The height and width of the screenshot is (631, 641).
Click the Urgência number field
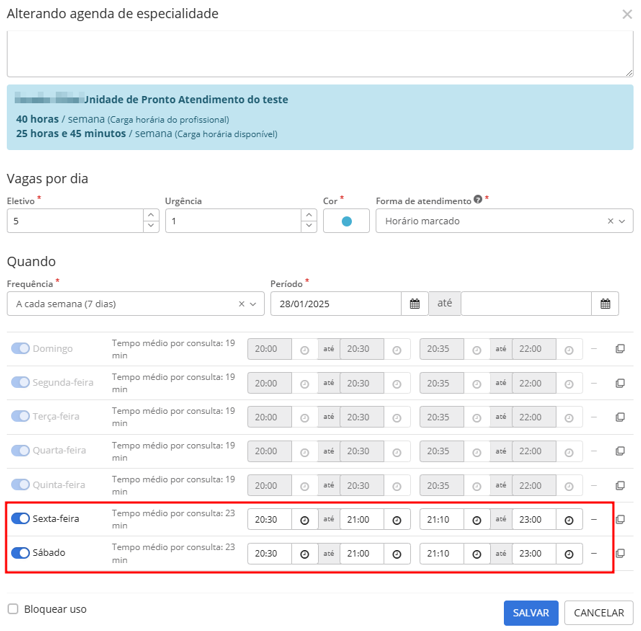tap(233, 221)
